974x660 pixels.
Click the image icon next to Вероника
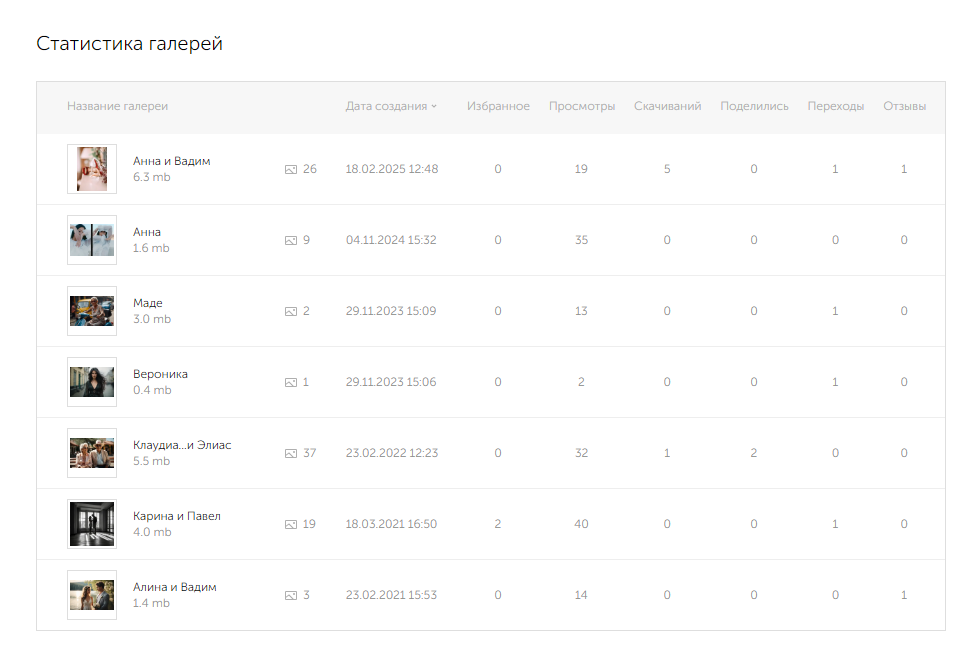tap(291, 383)
